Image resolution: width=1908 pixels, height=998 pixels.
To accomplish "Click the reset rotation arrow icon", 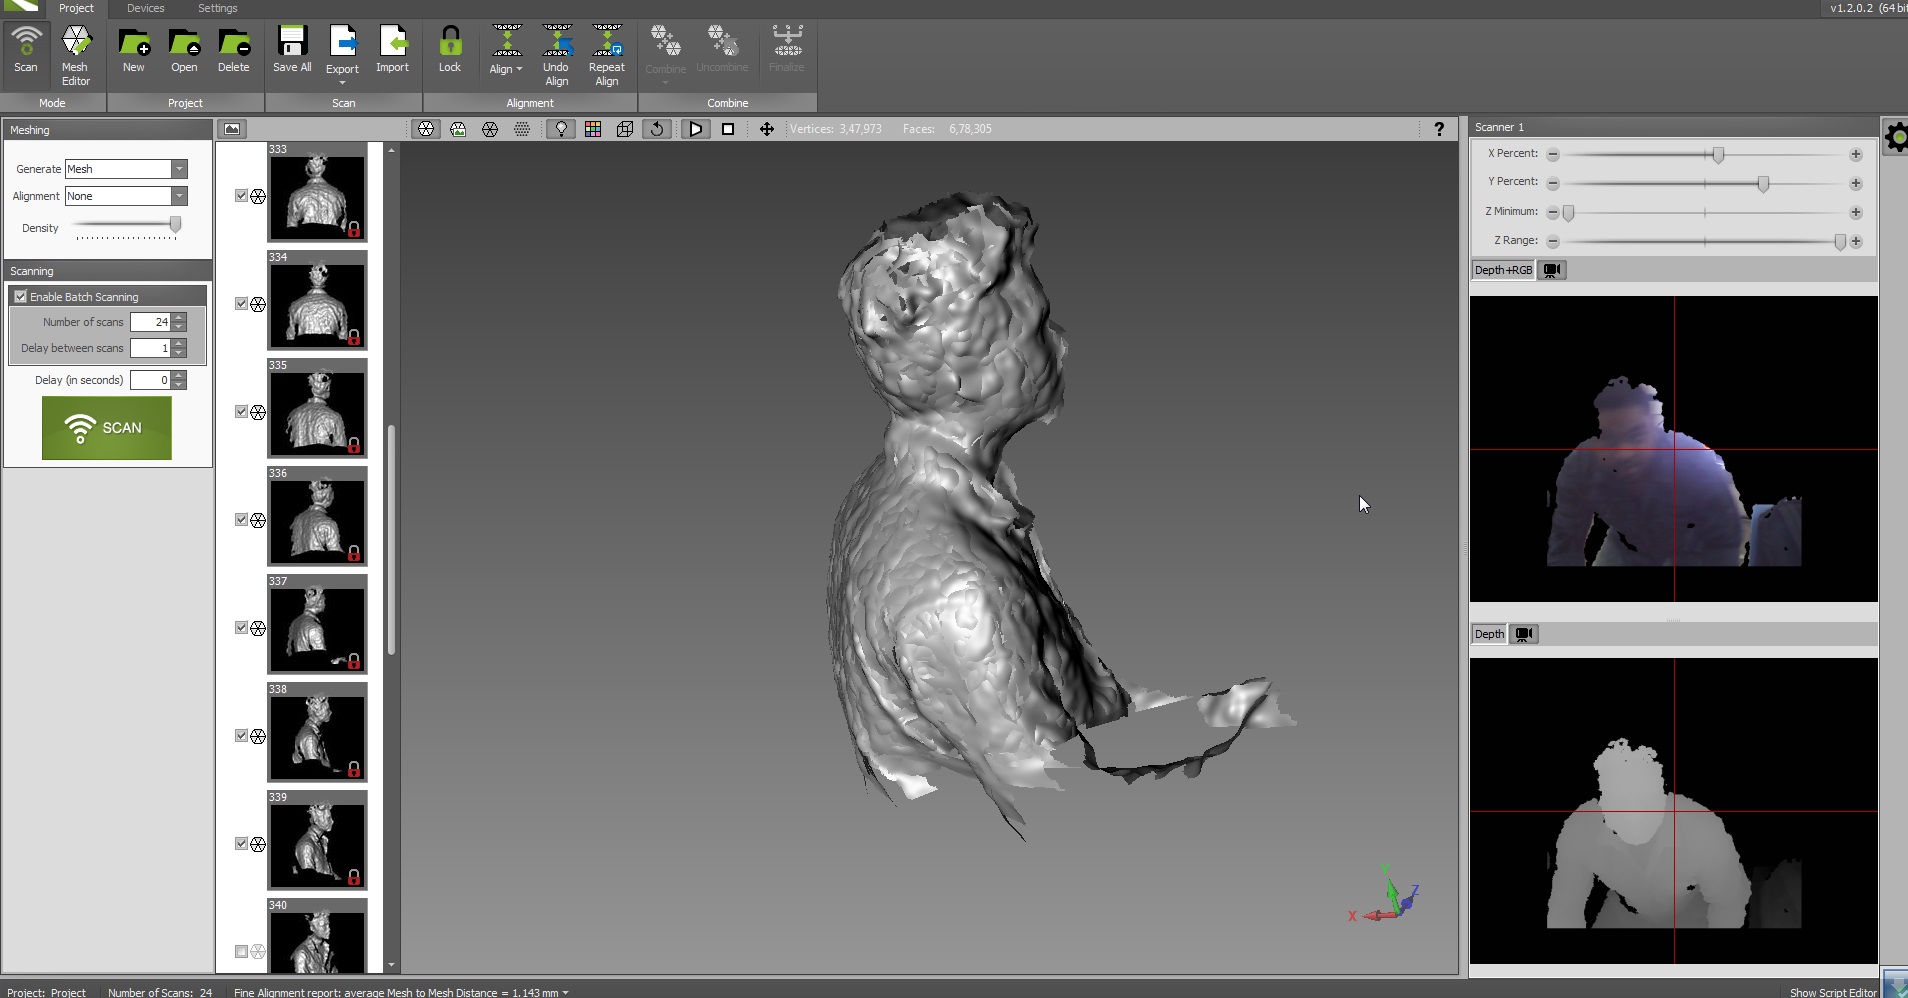I will click(657, 129).
